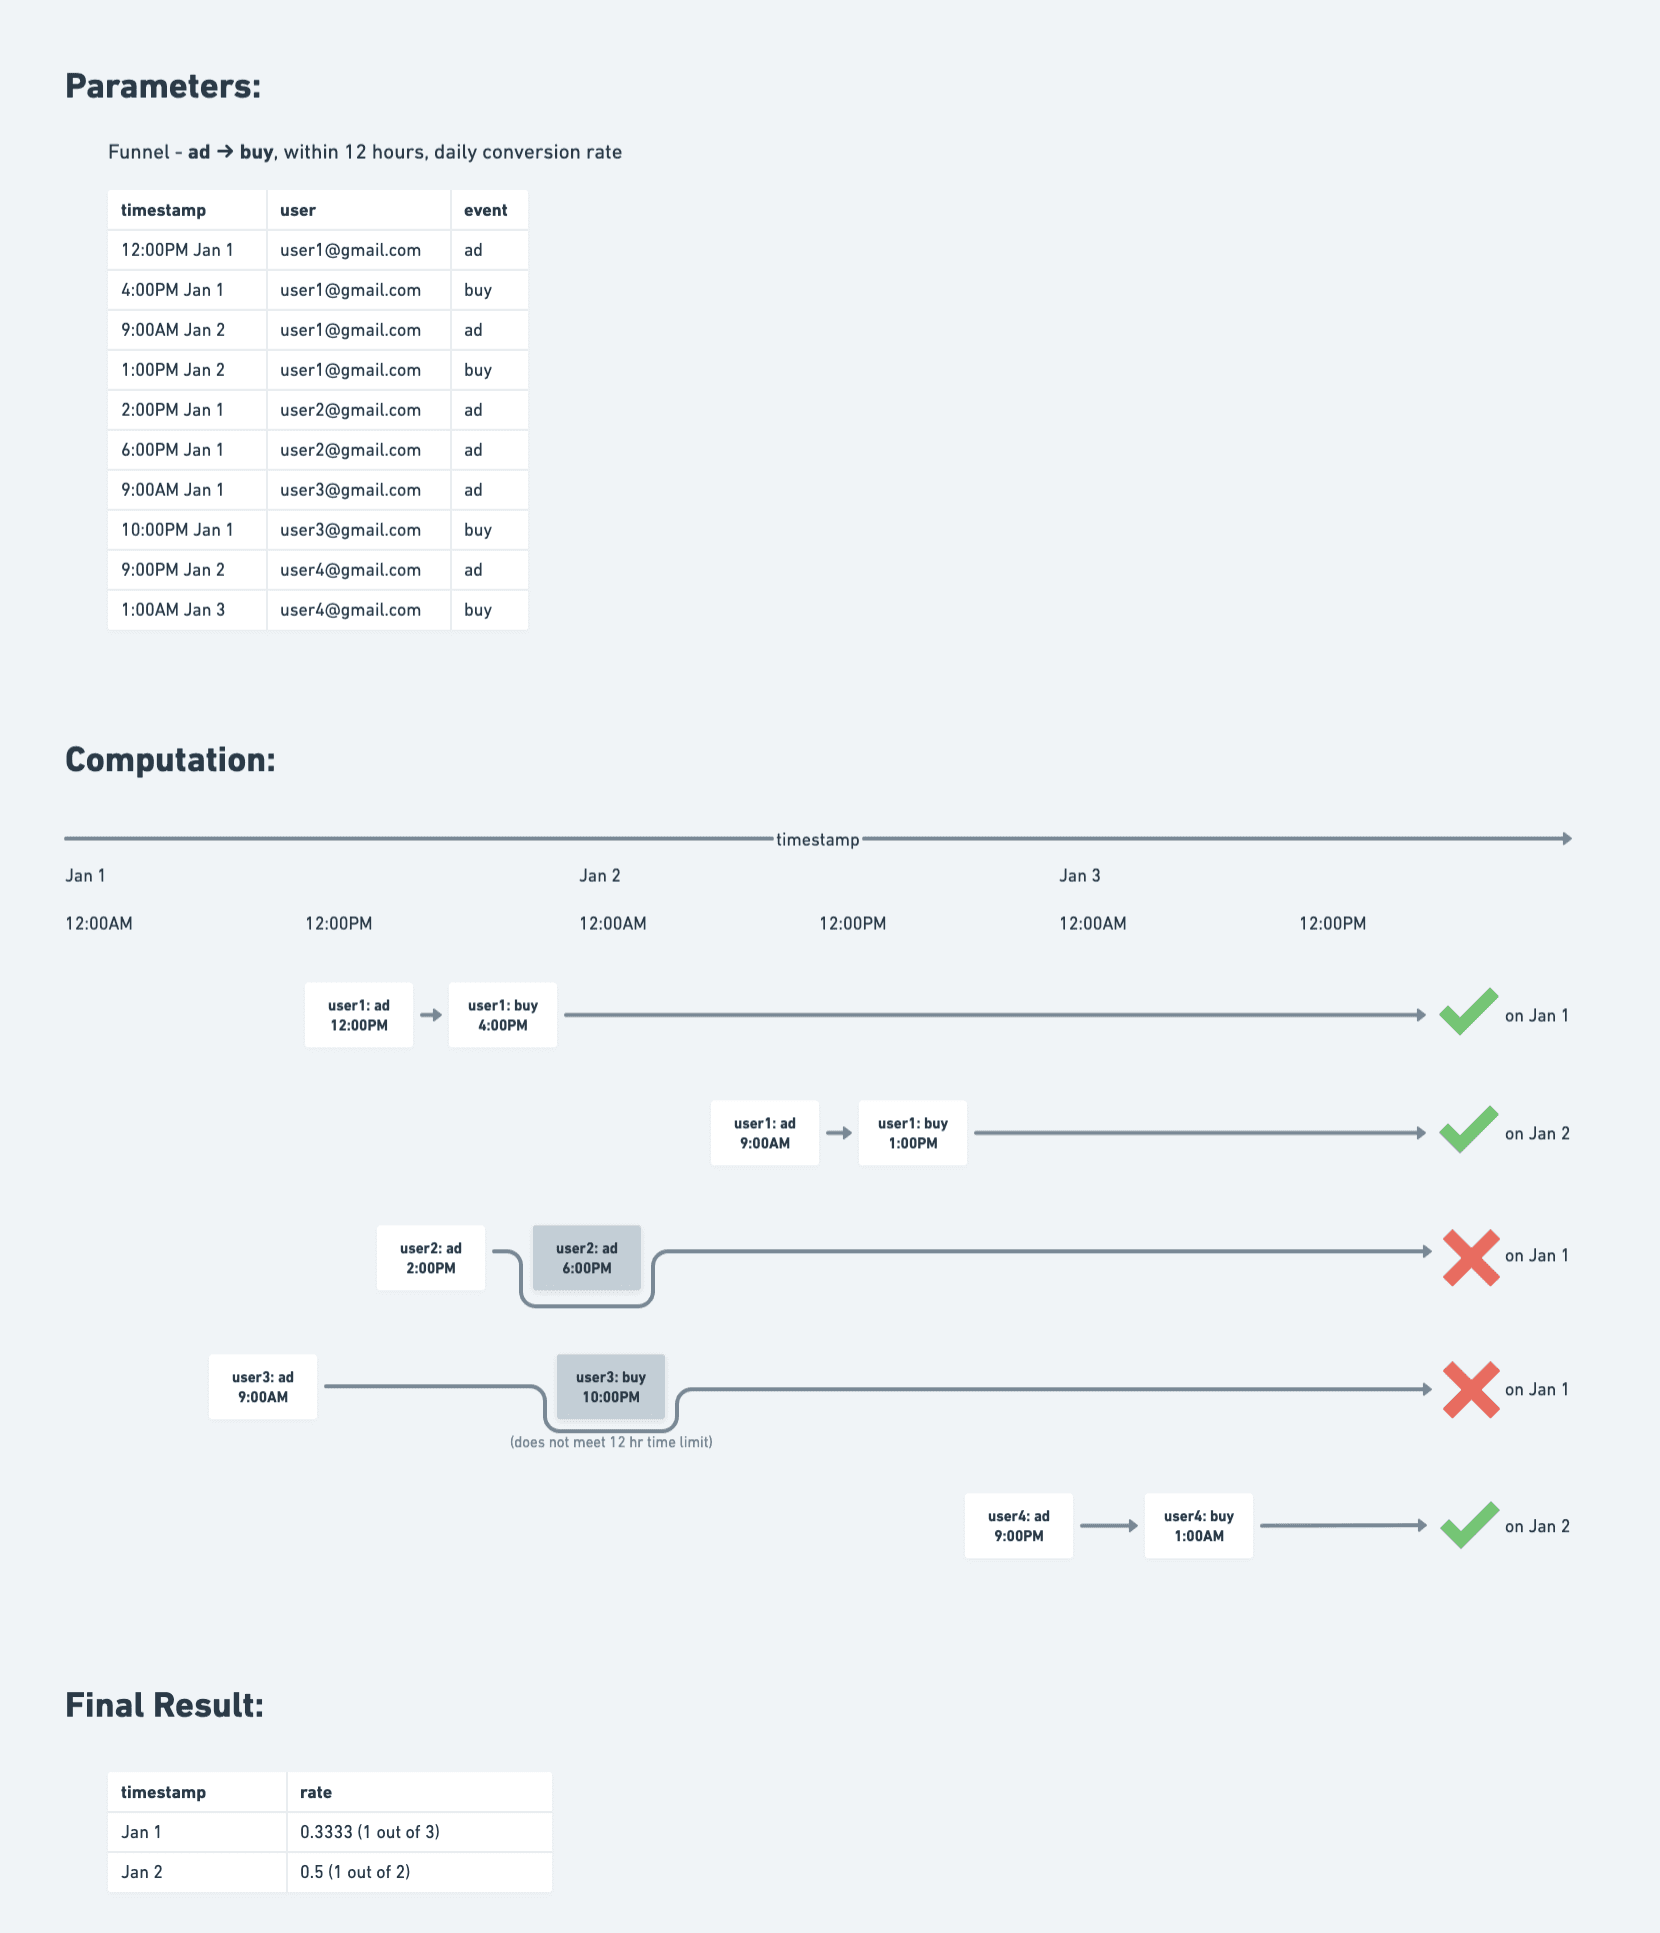Click the '2:00PM Jan 1' timestamp cell

[187, 410]
